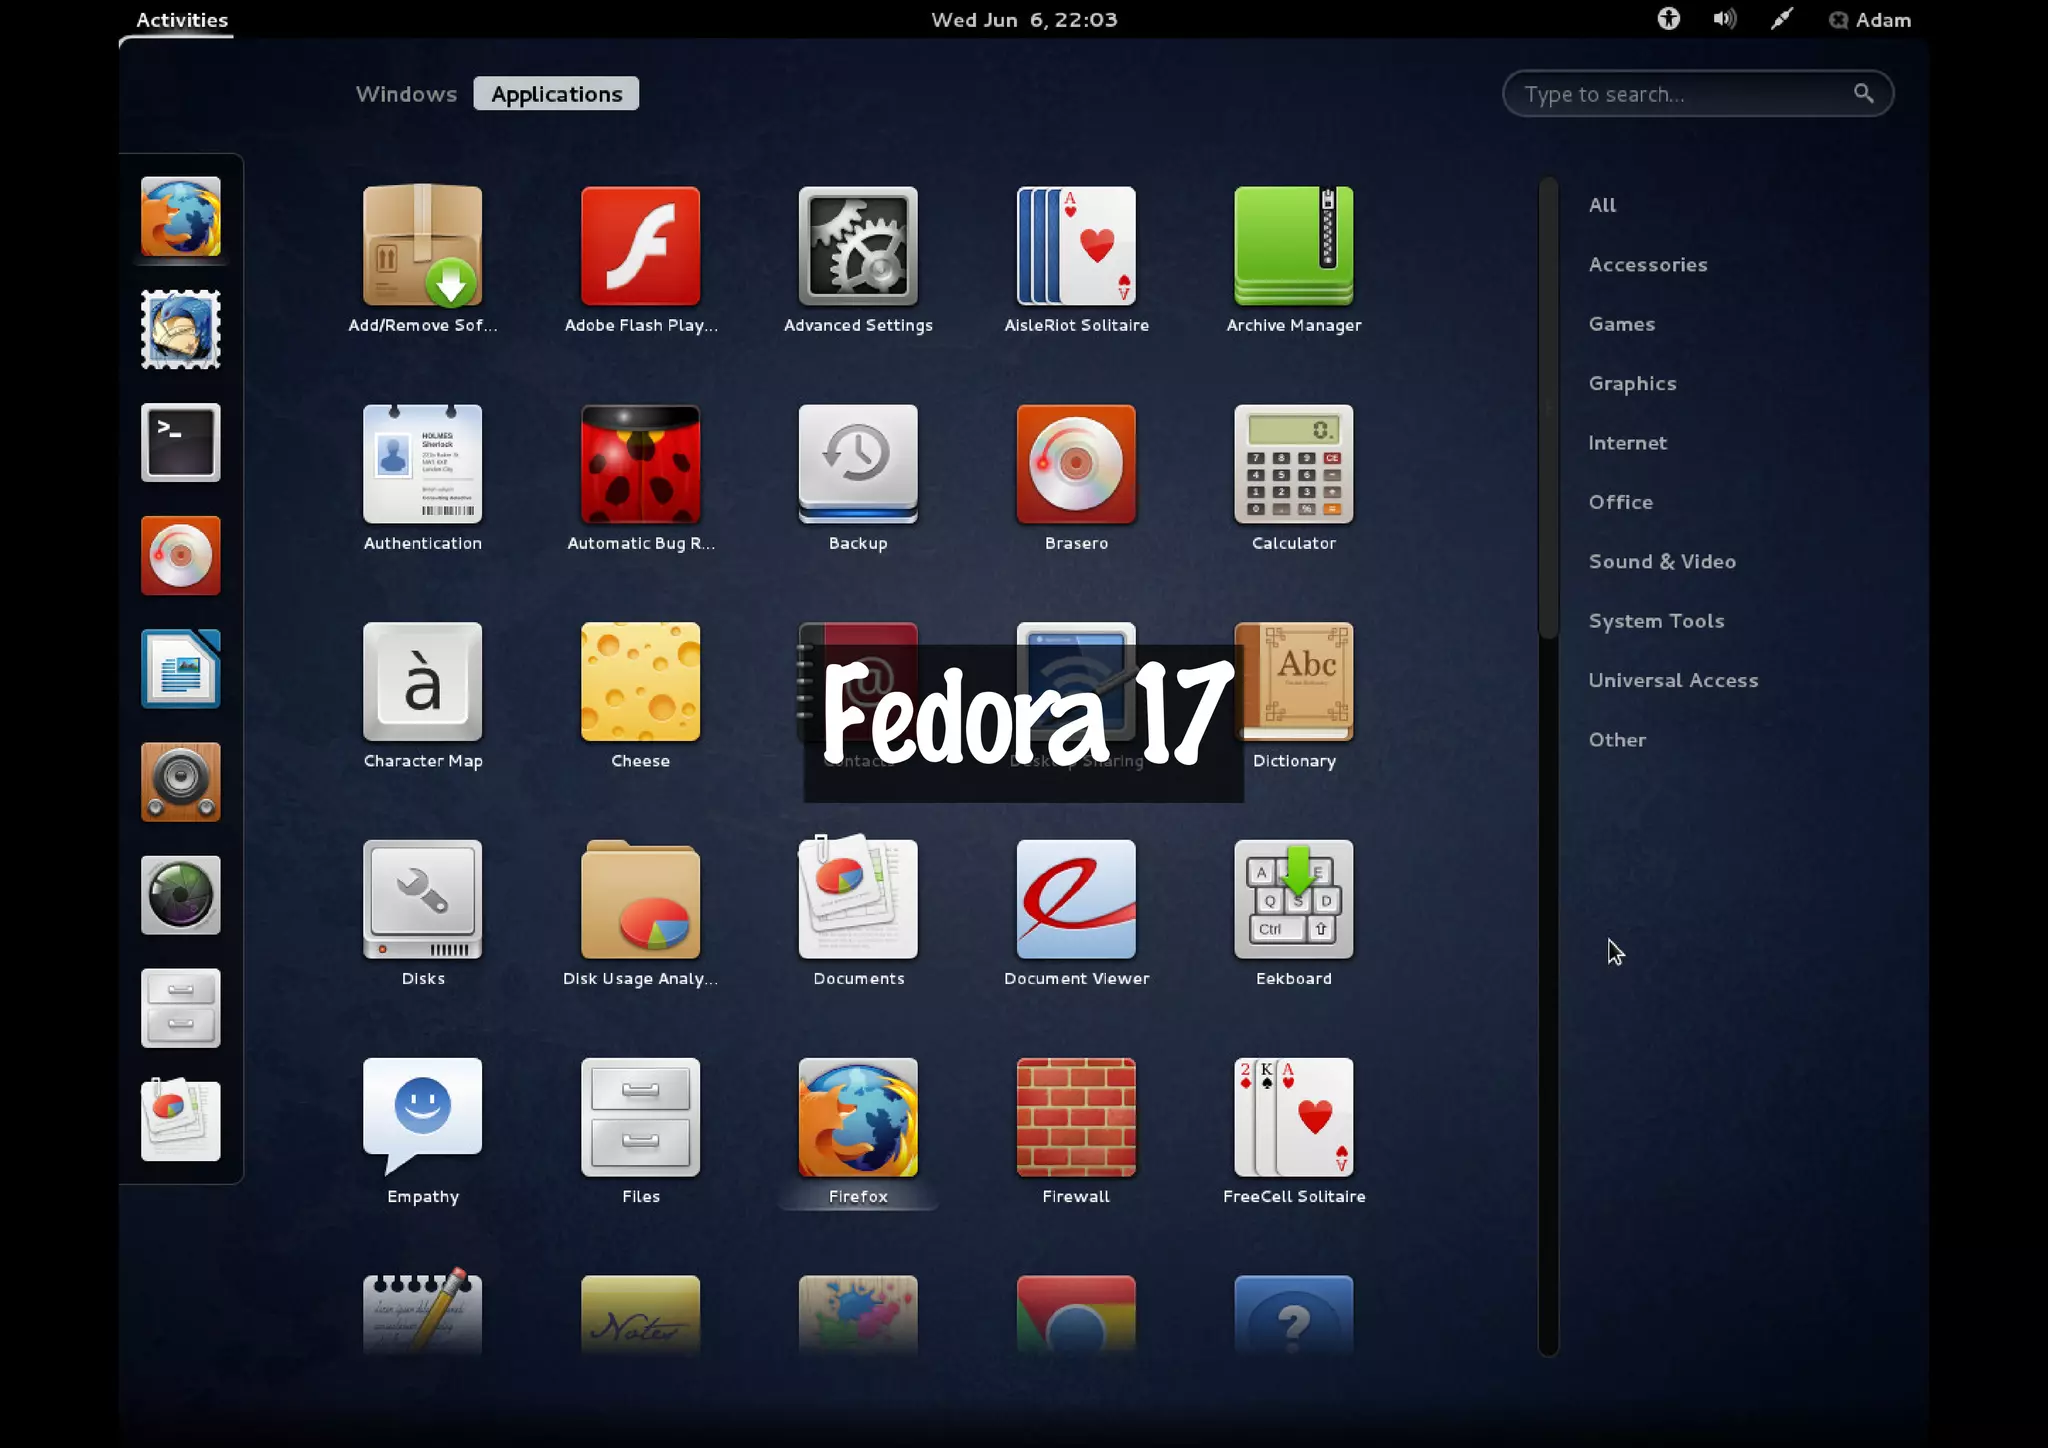
Task: Launch Documents app from grid
Action: (x=858, y=914)
